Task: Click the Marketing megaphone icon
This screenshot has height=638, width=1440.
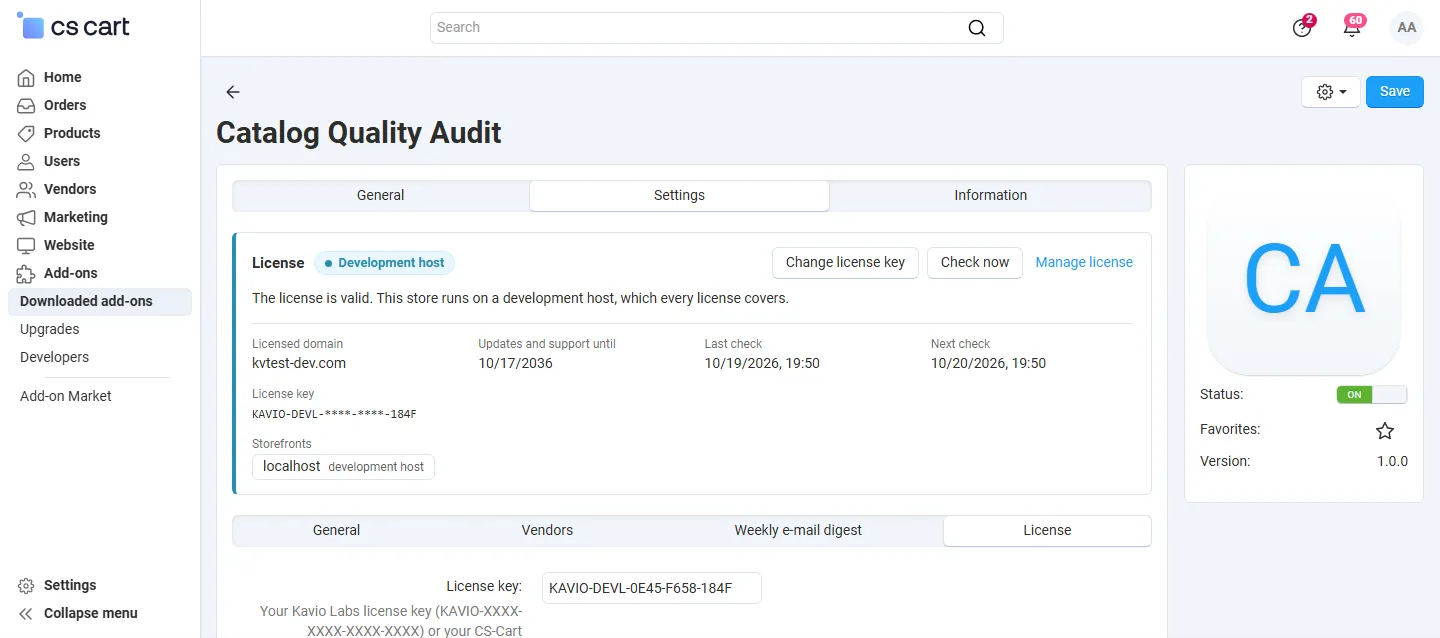Action: pyautogui.click(x=26, y=217)
